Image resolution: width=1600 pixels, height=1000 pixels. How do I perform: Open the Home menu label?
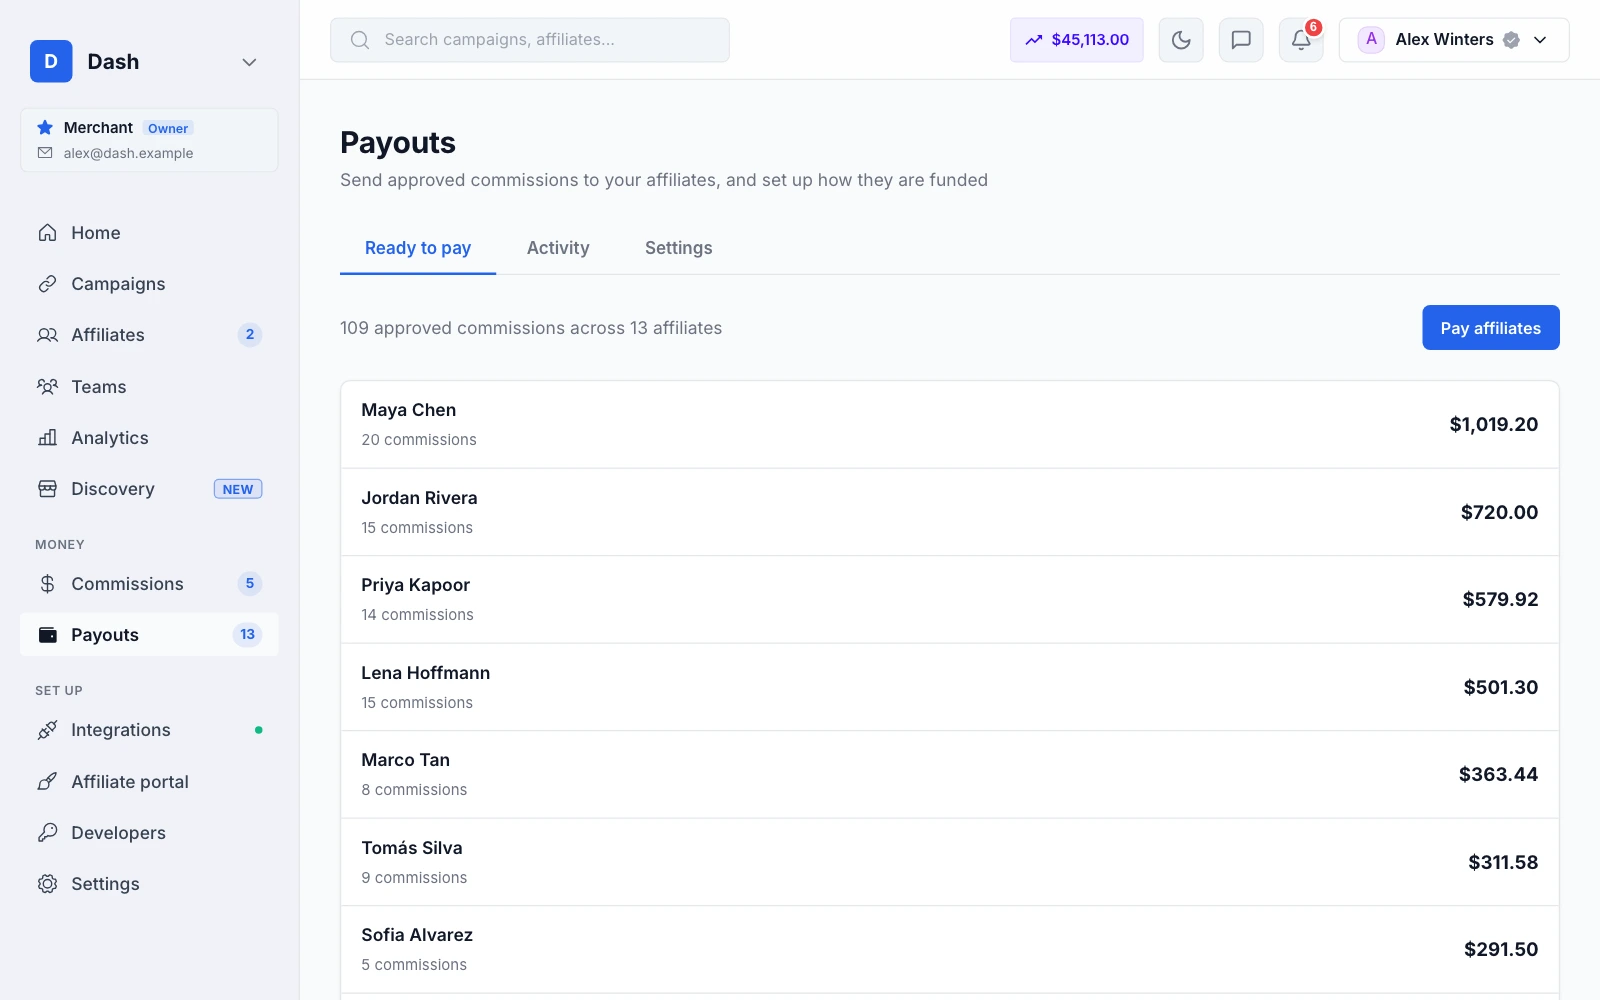96,233
